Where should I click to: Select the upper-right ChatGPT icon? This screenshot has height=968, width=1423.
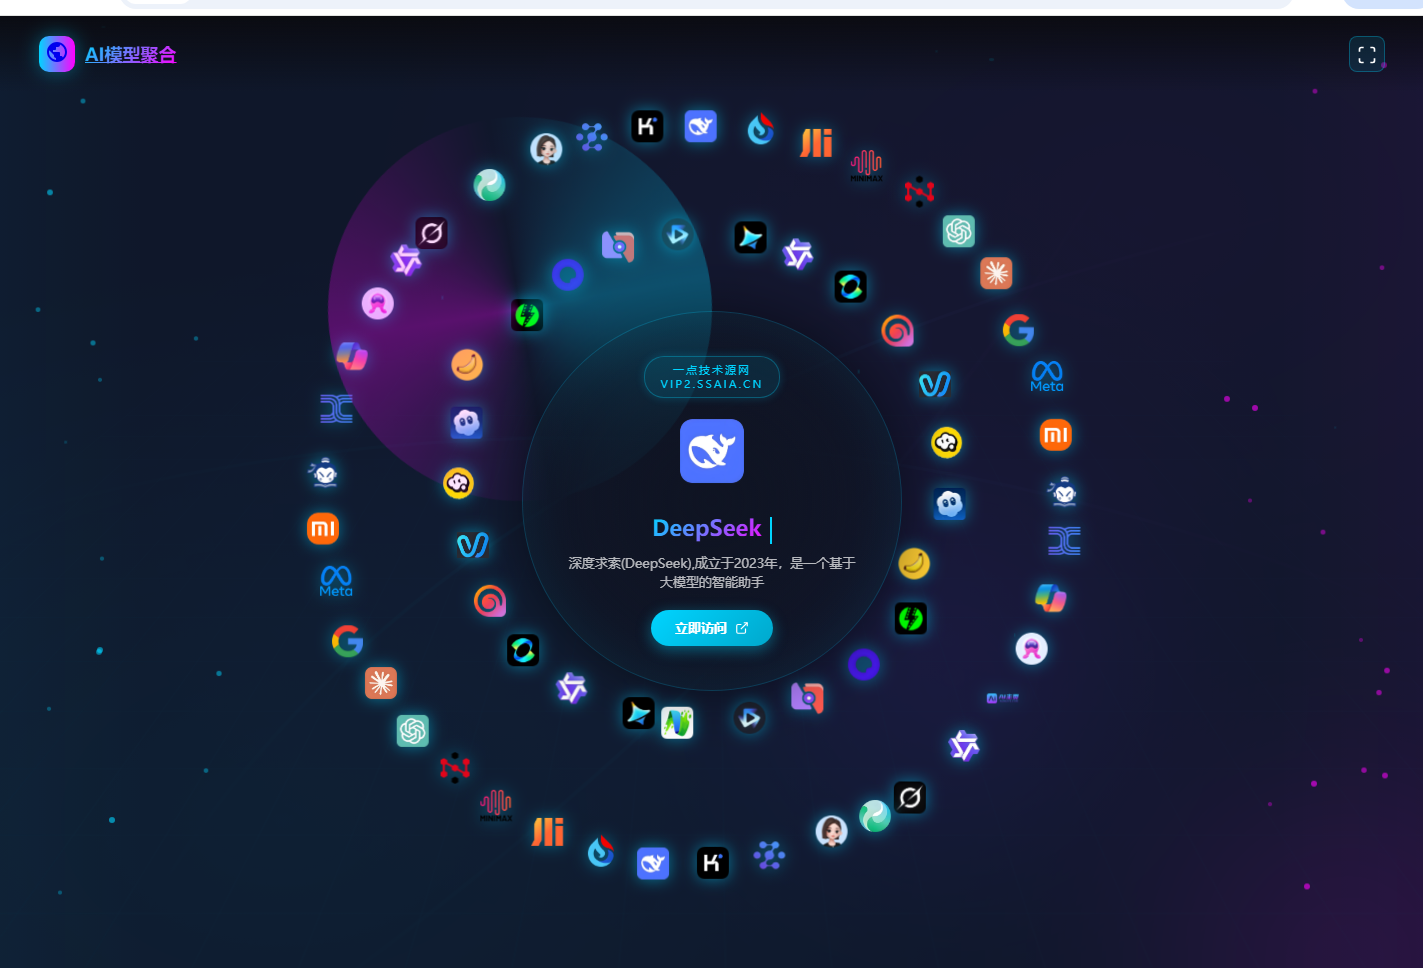coord(959,232)
